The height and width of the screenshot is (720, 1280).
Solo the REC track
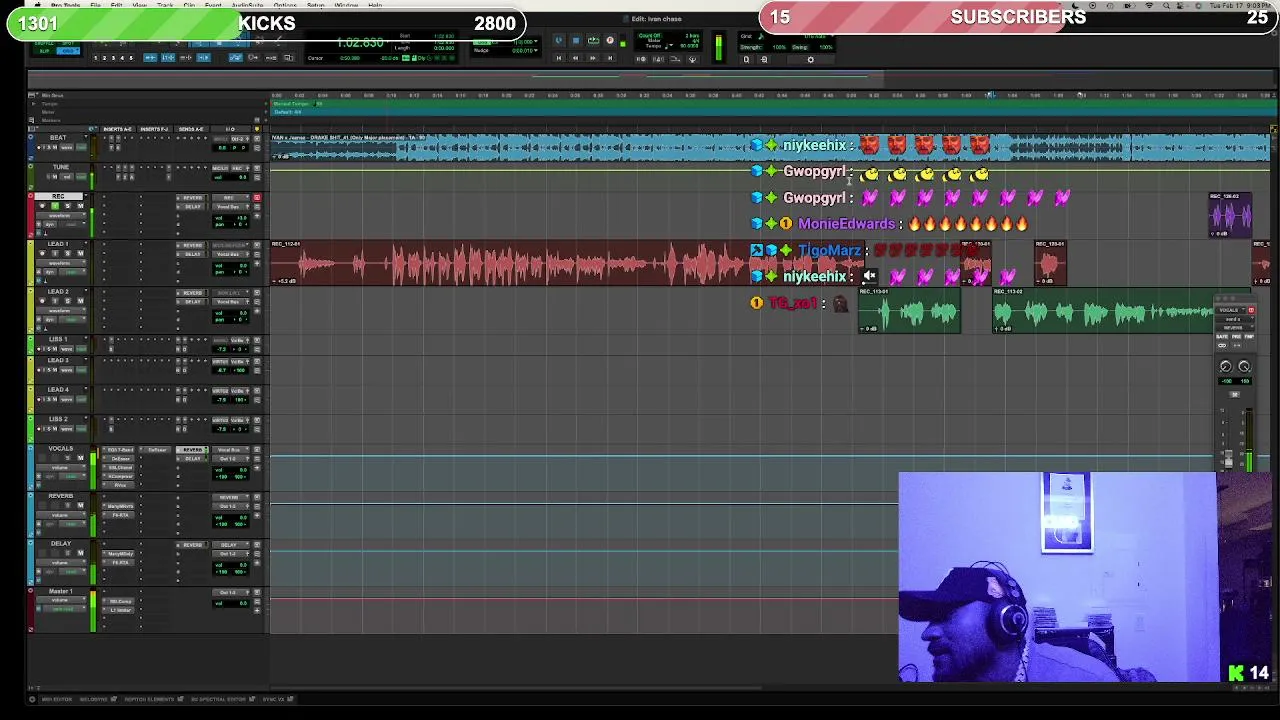[x=68, y=205]
